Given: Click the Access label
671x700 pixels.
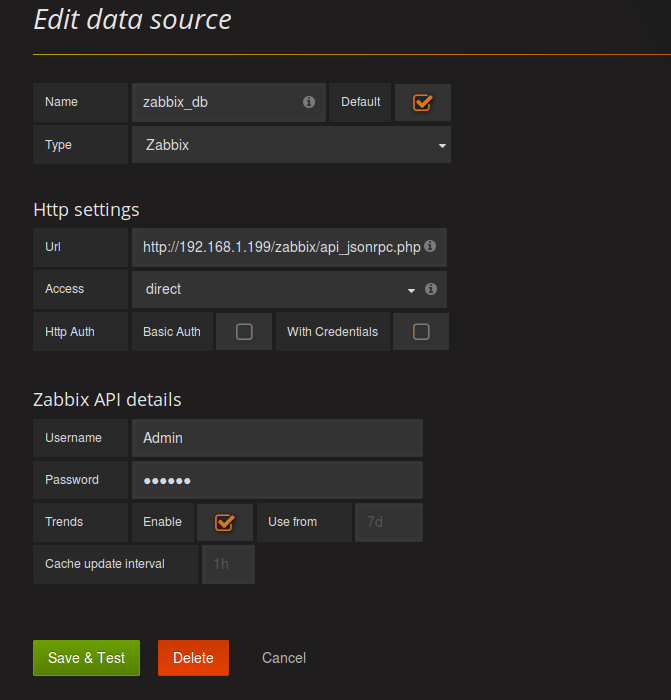Looking at the screenshot, I should point(64,289).
